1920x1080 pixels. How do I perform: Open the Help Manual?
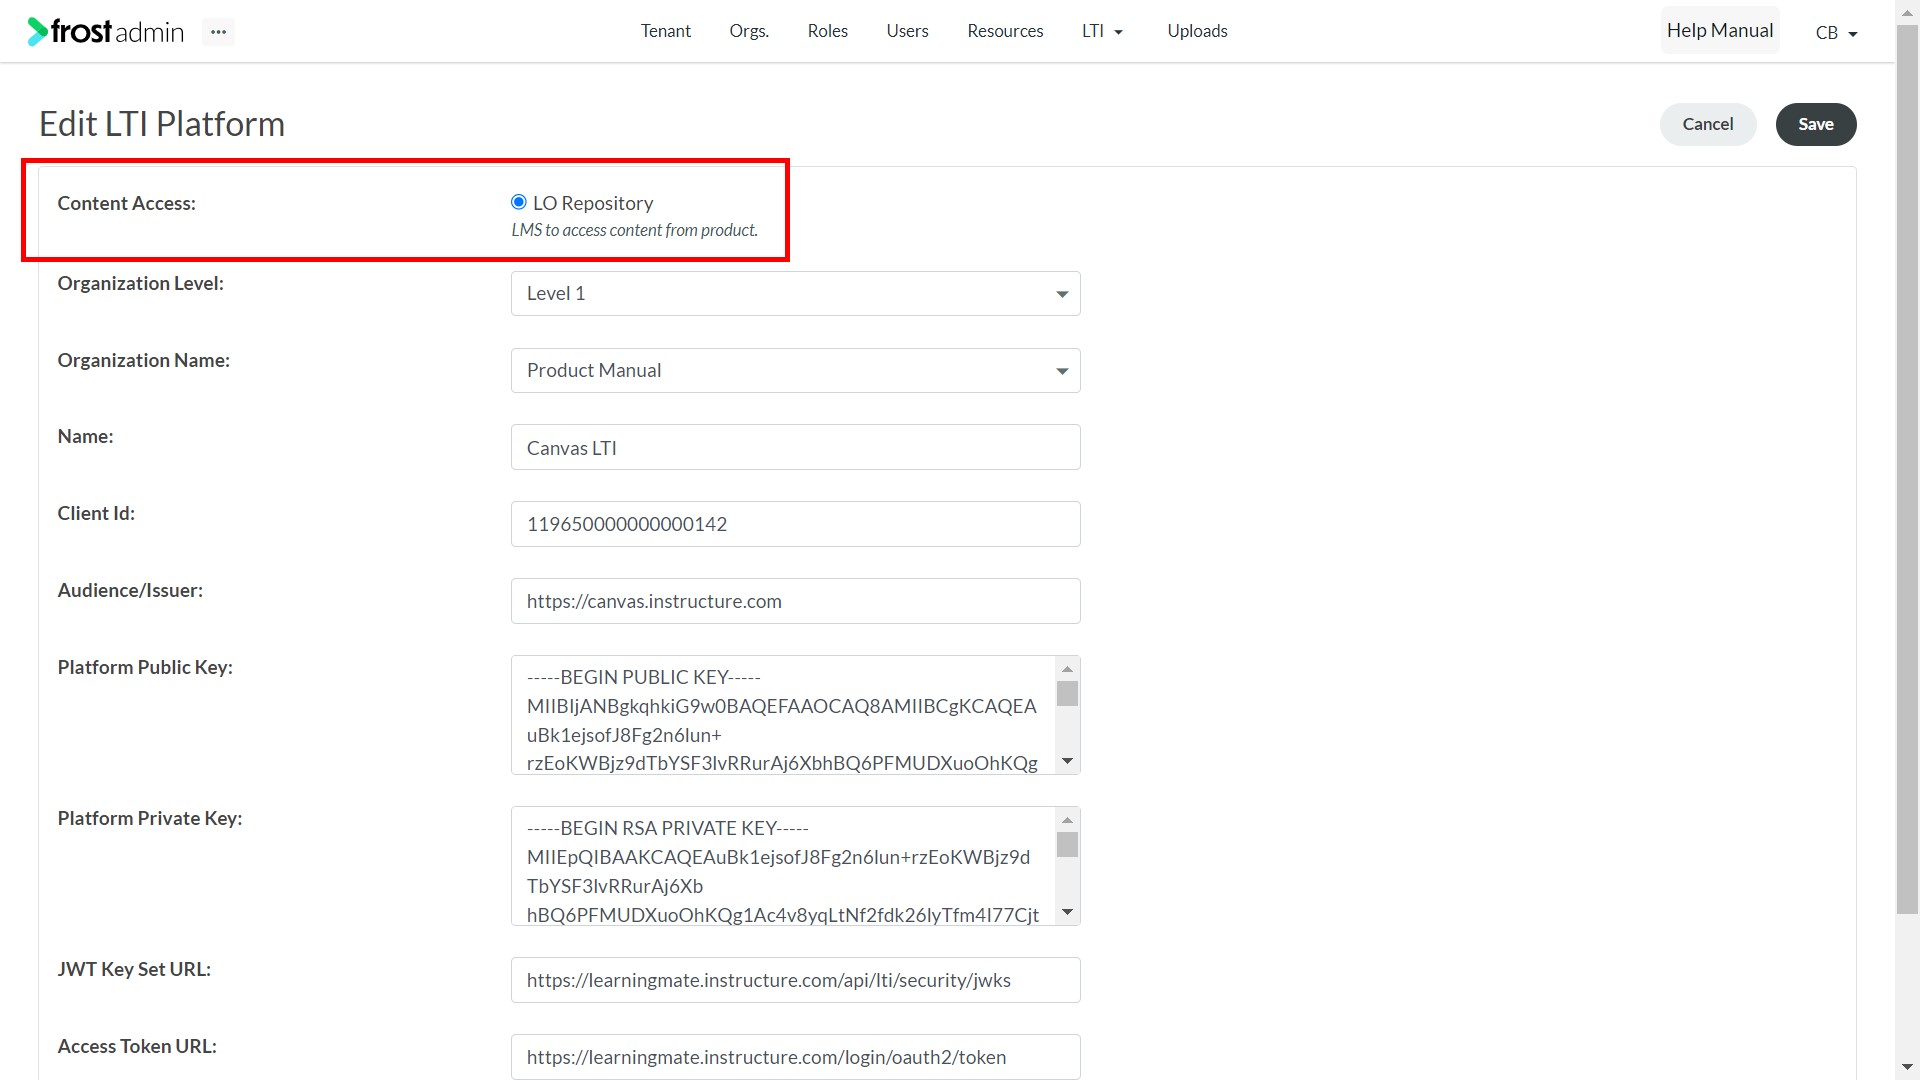(1720, 31)
